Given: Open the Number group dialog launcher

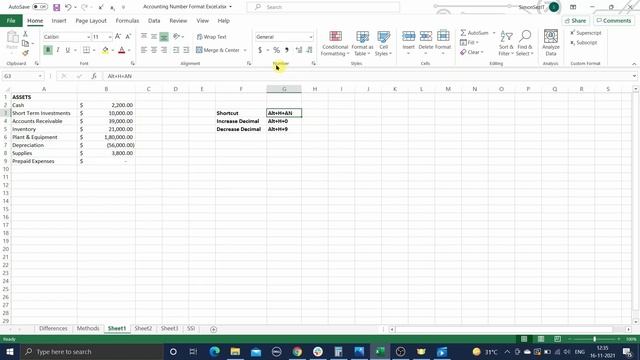Looking at the screenshot, I should click(313, 63).
